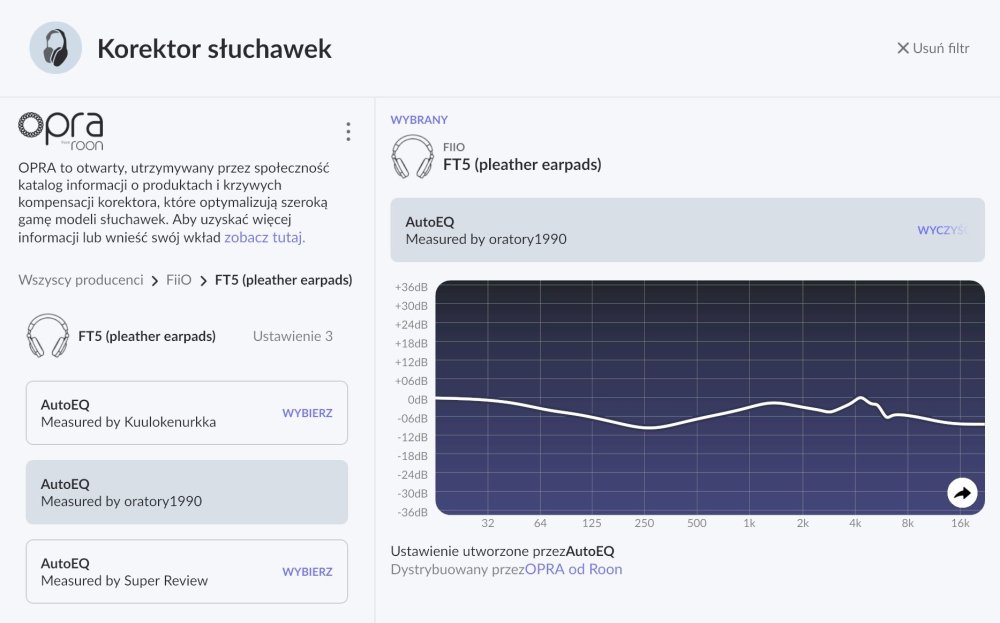
Task: Go to 'Wszyscy producenci' breadcrumb
Action: (x=81, y=280)
